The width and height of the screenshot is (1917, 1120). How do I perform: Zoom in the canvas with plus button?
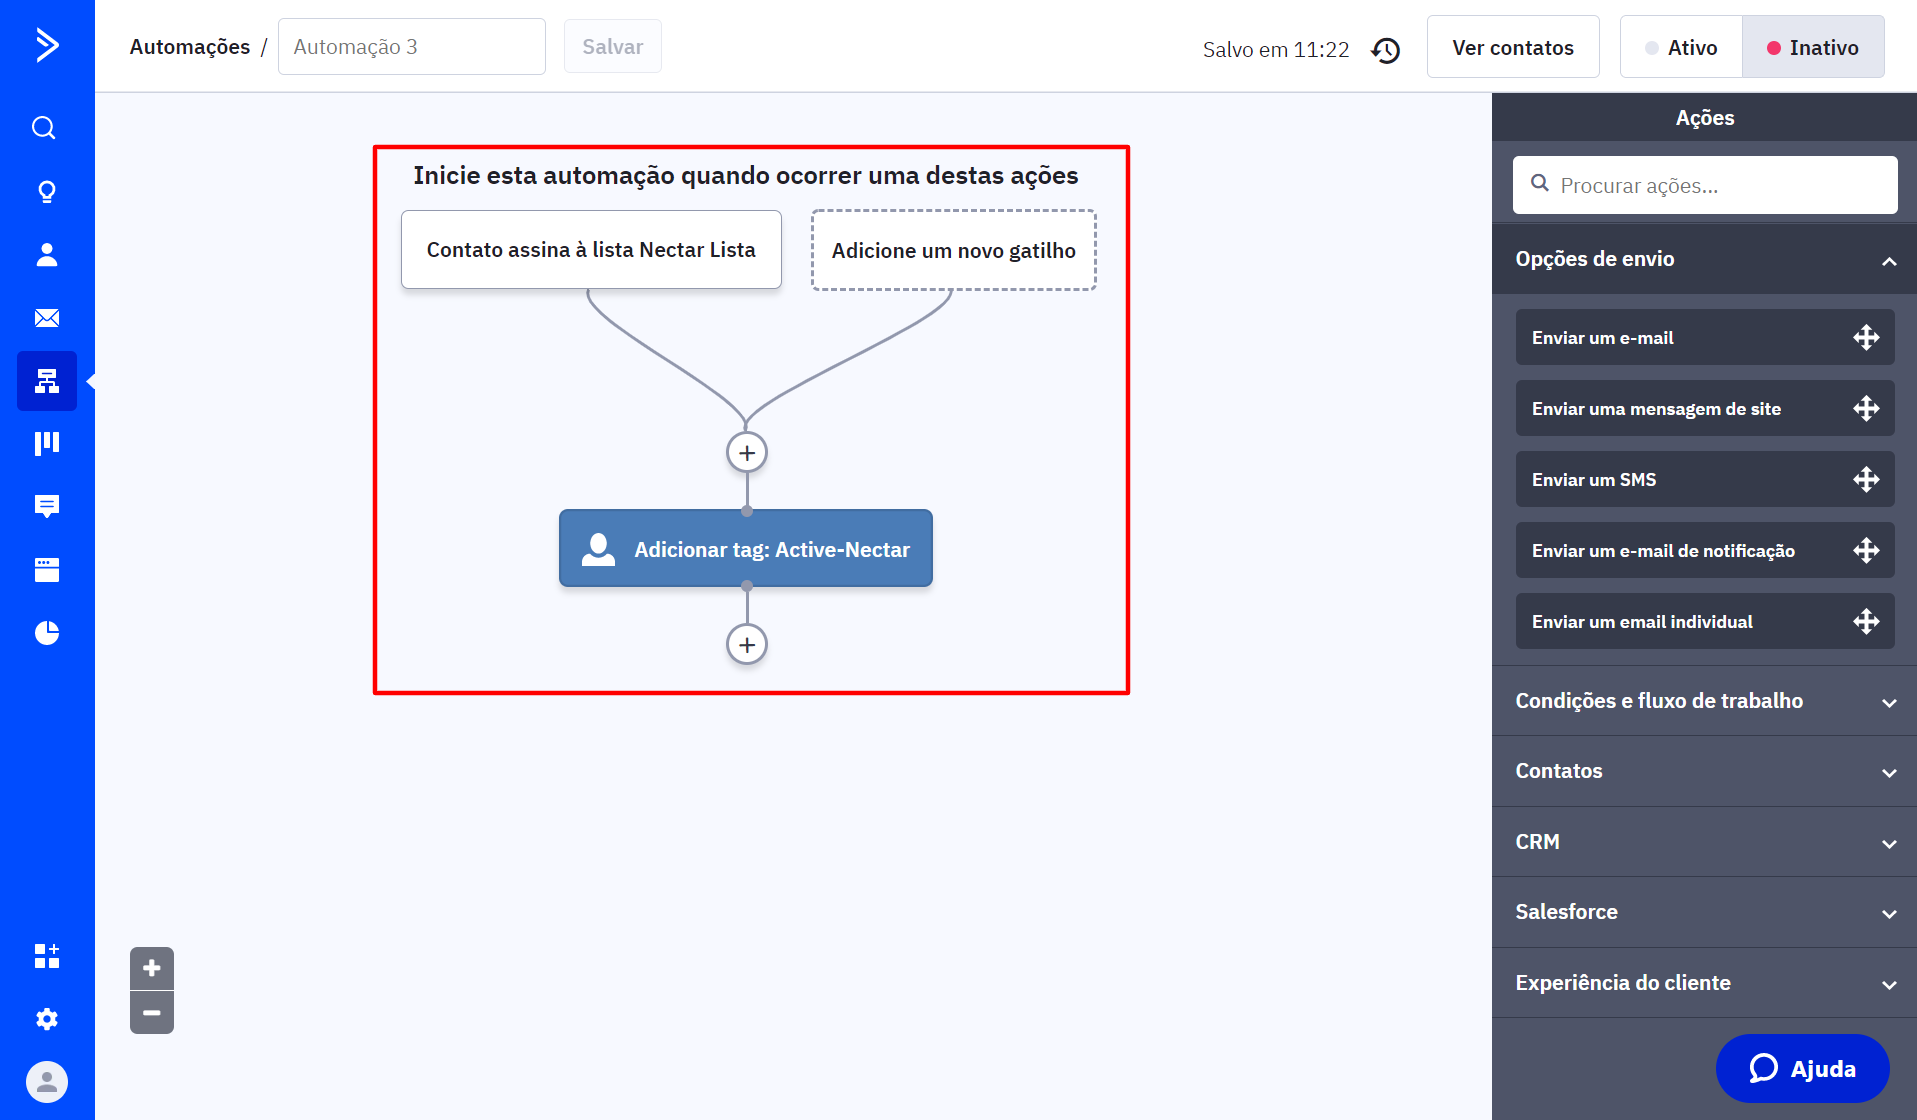pos(152,968)
